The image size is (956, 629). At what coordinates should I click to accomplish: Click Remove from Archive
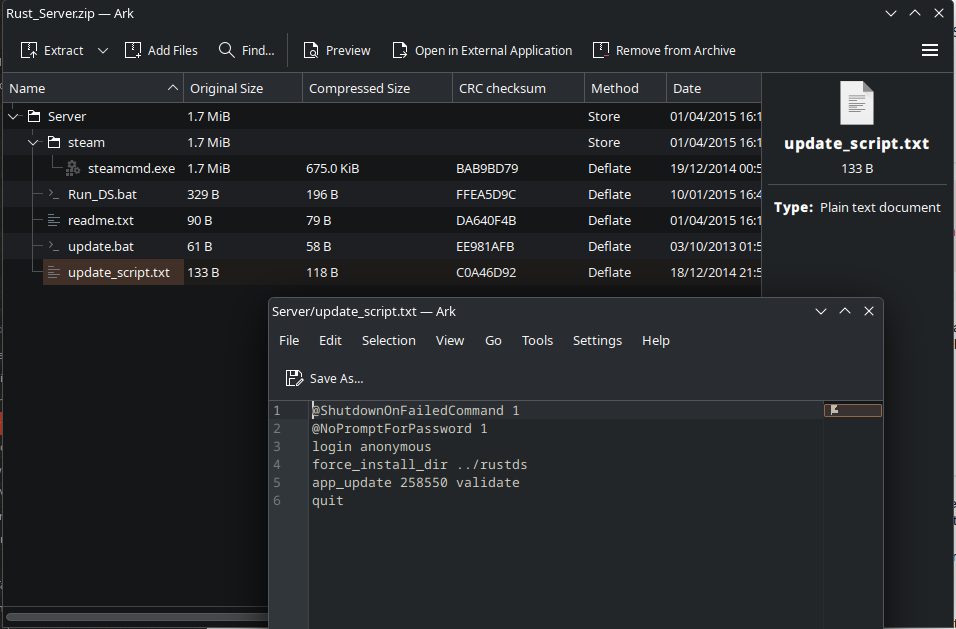click(664, 51)
